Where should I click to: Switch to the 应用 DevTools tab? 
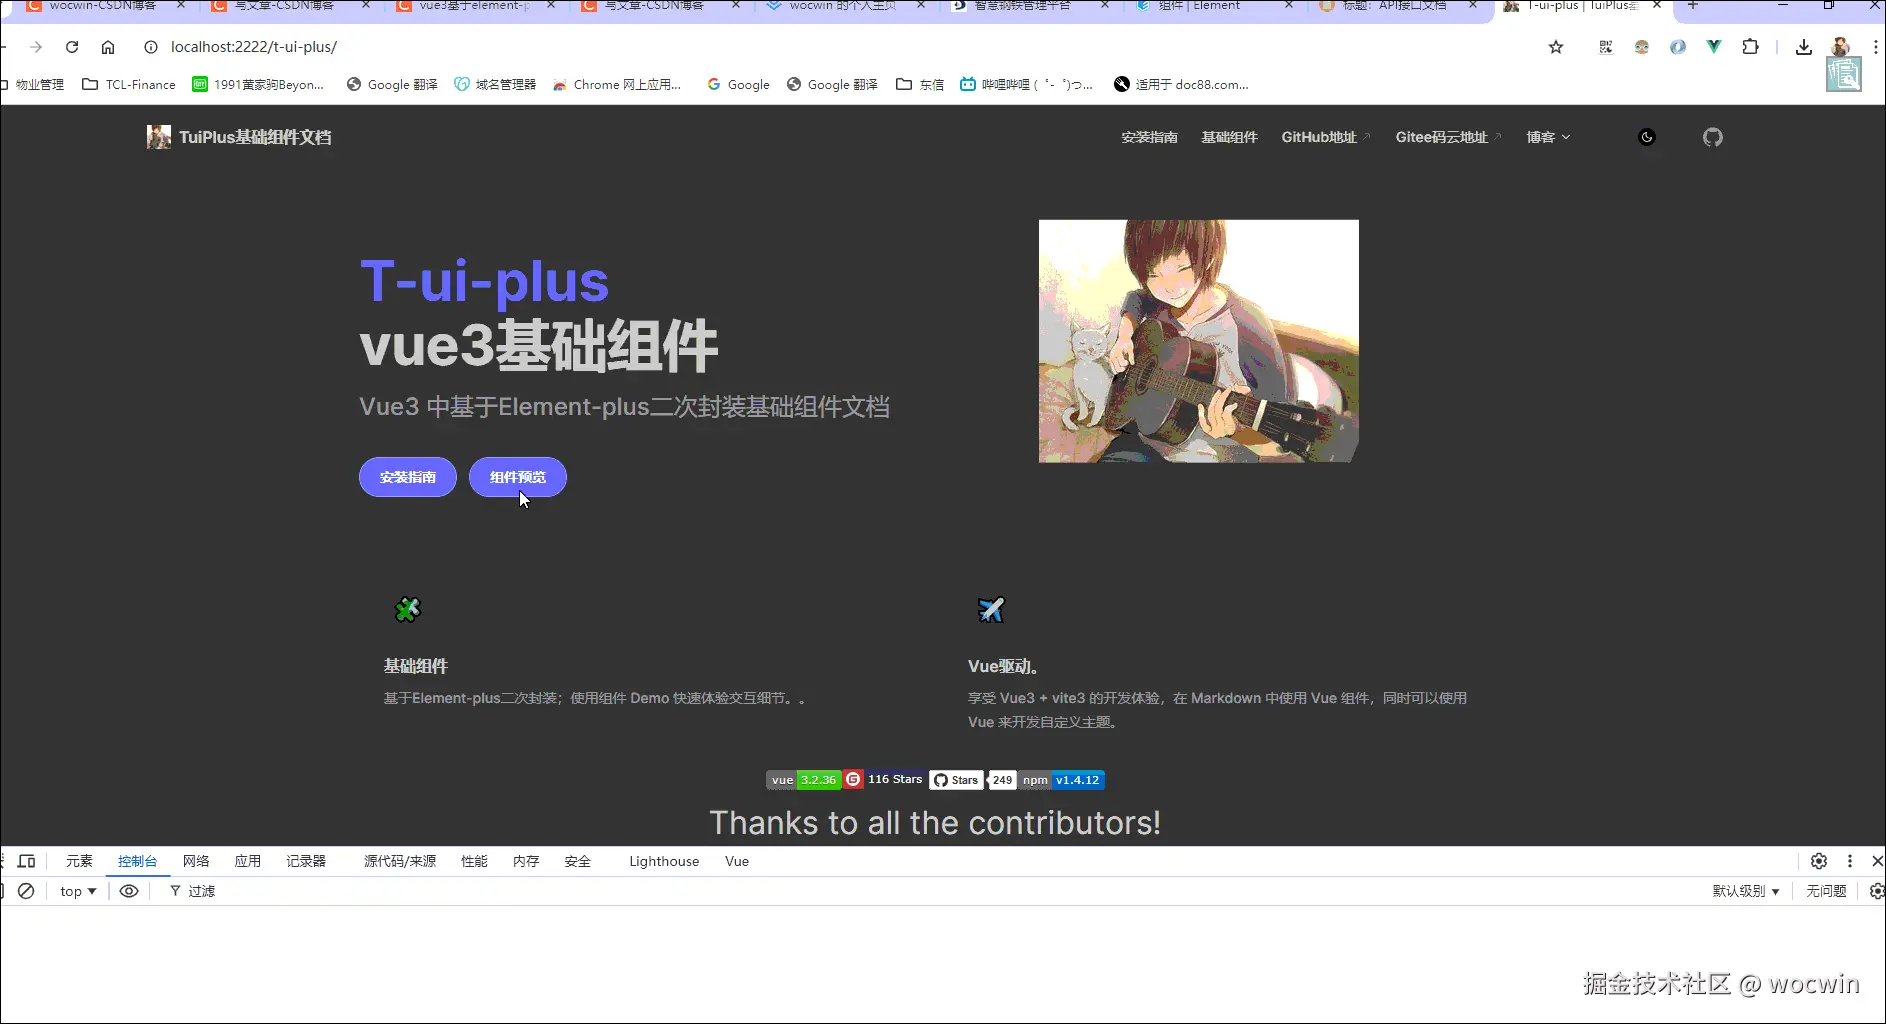click(248, 861)
